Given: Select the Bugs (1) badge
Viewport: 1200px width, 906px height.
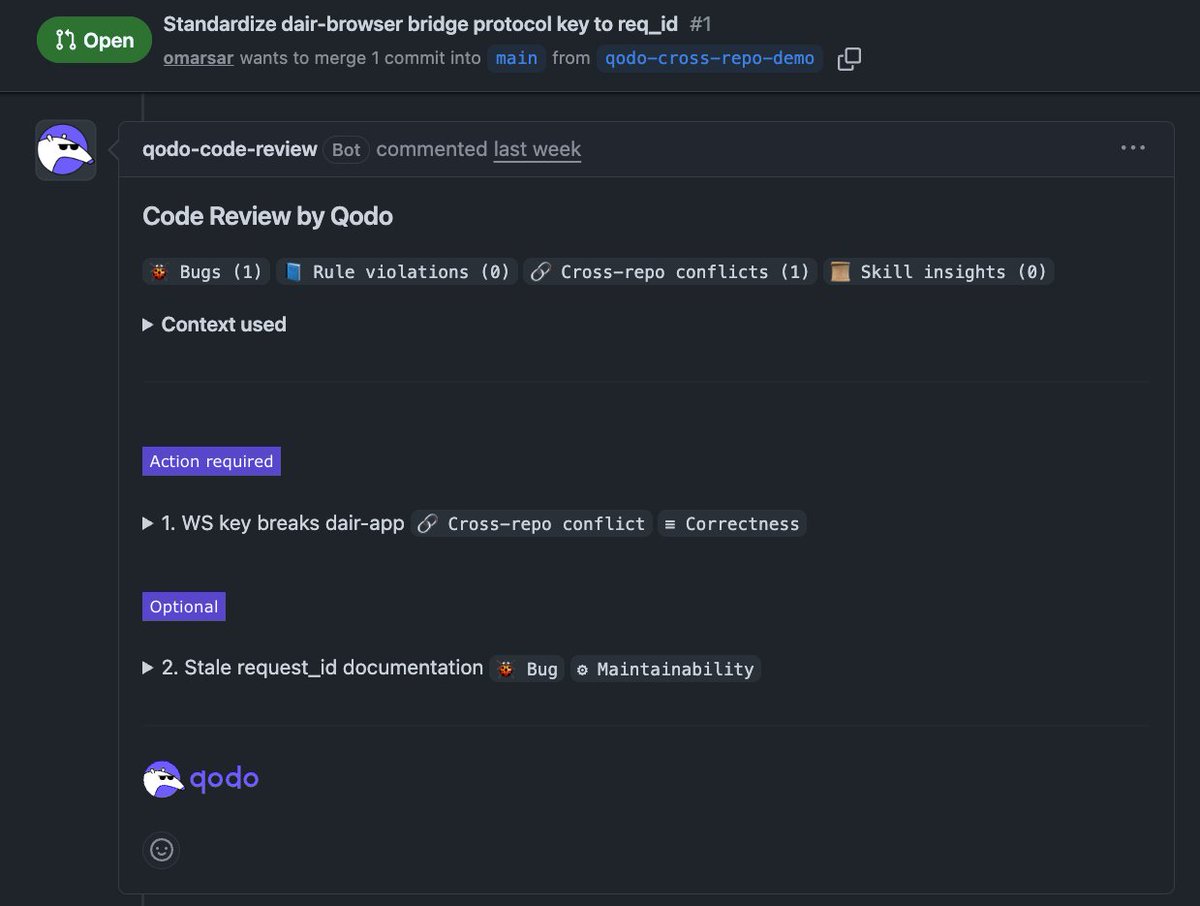Looking at the screenshot, I should point(206,272).
